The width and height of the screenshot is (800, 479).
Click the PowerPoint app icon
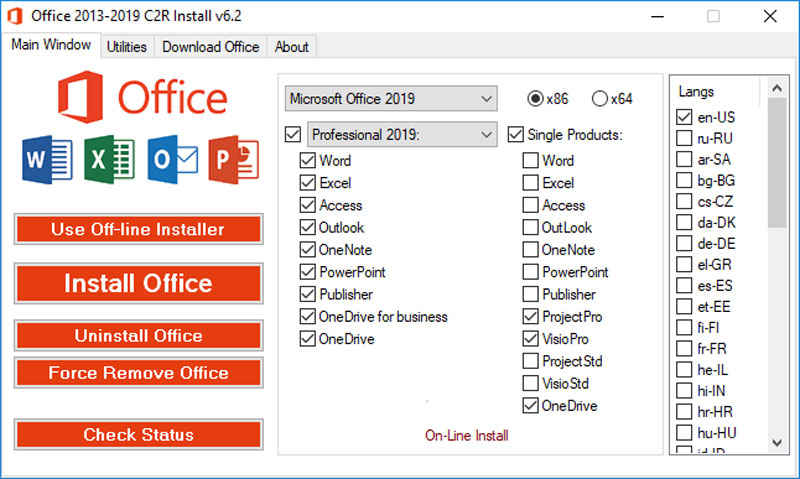(x=233, y=160)
